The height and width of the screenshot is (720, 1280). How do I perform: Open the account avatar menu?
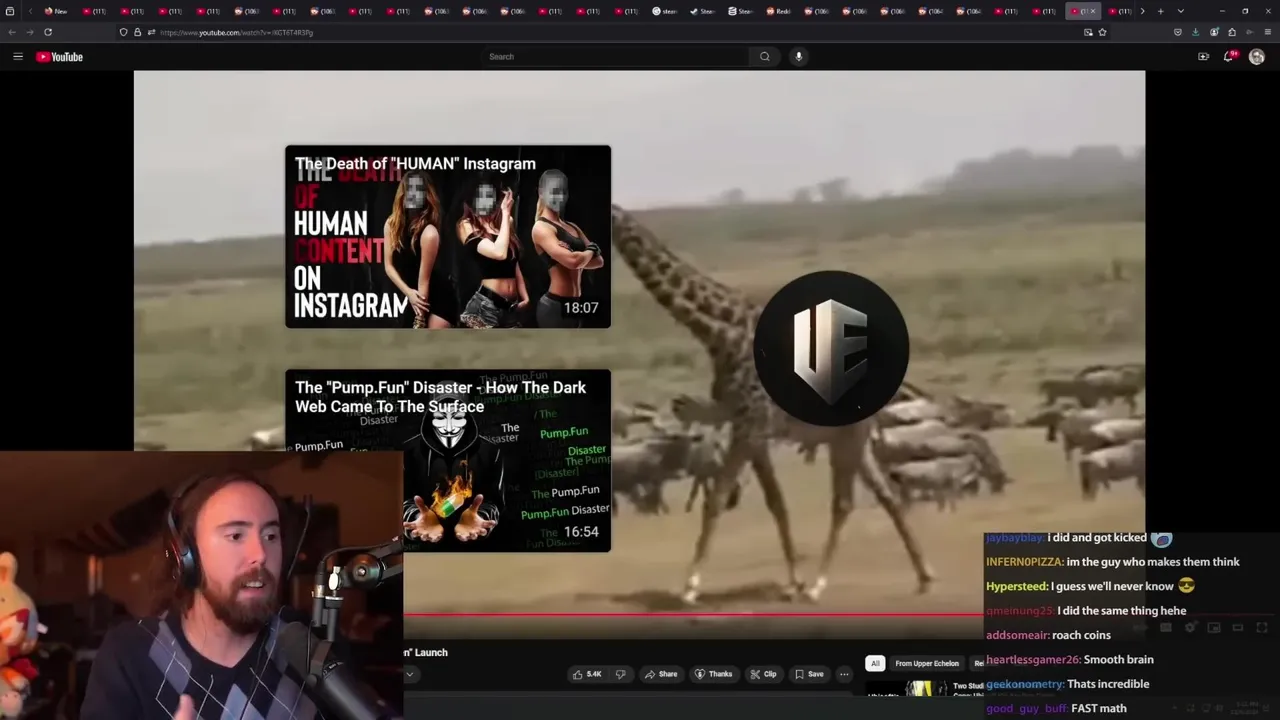click(x=1257, y=57)
